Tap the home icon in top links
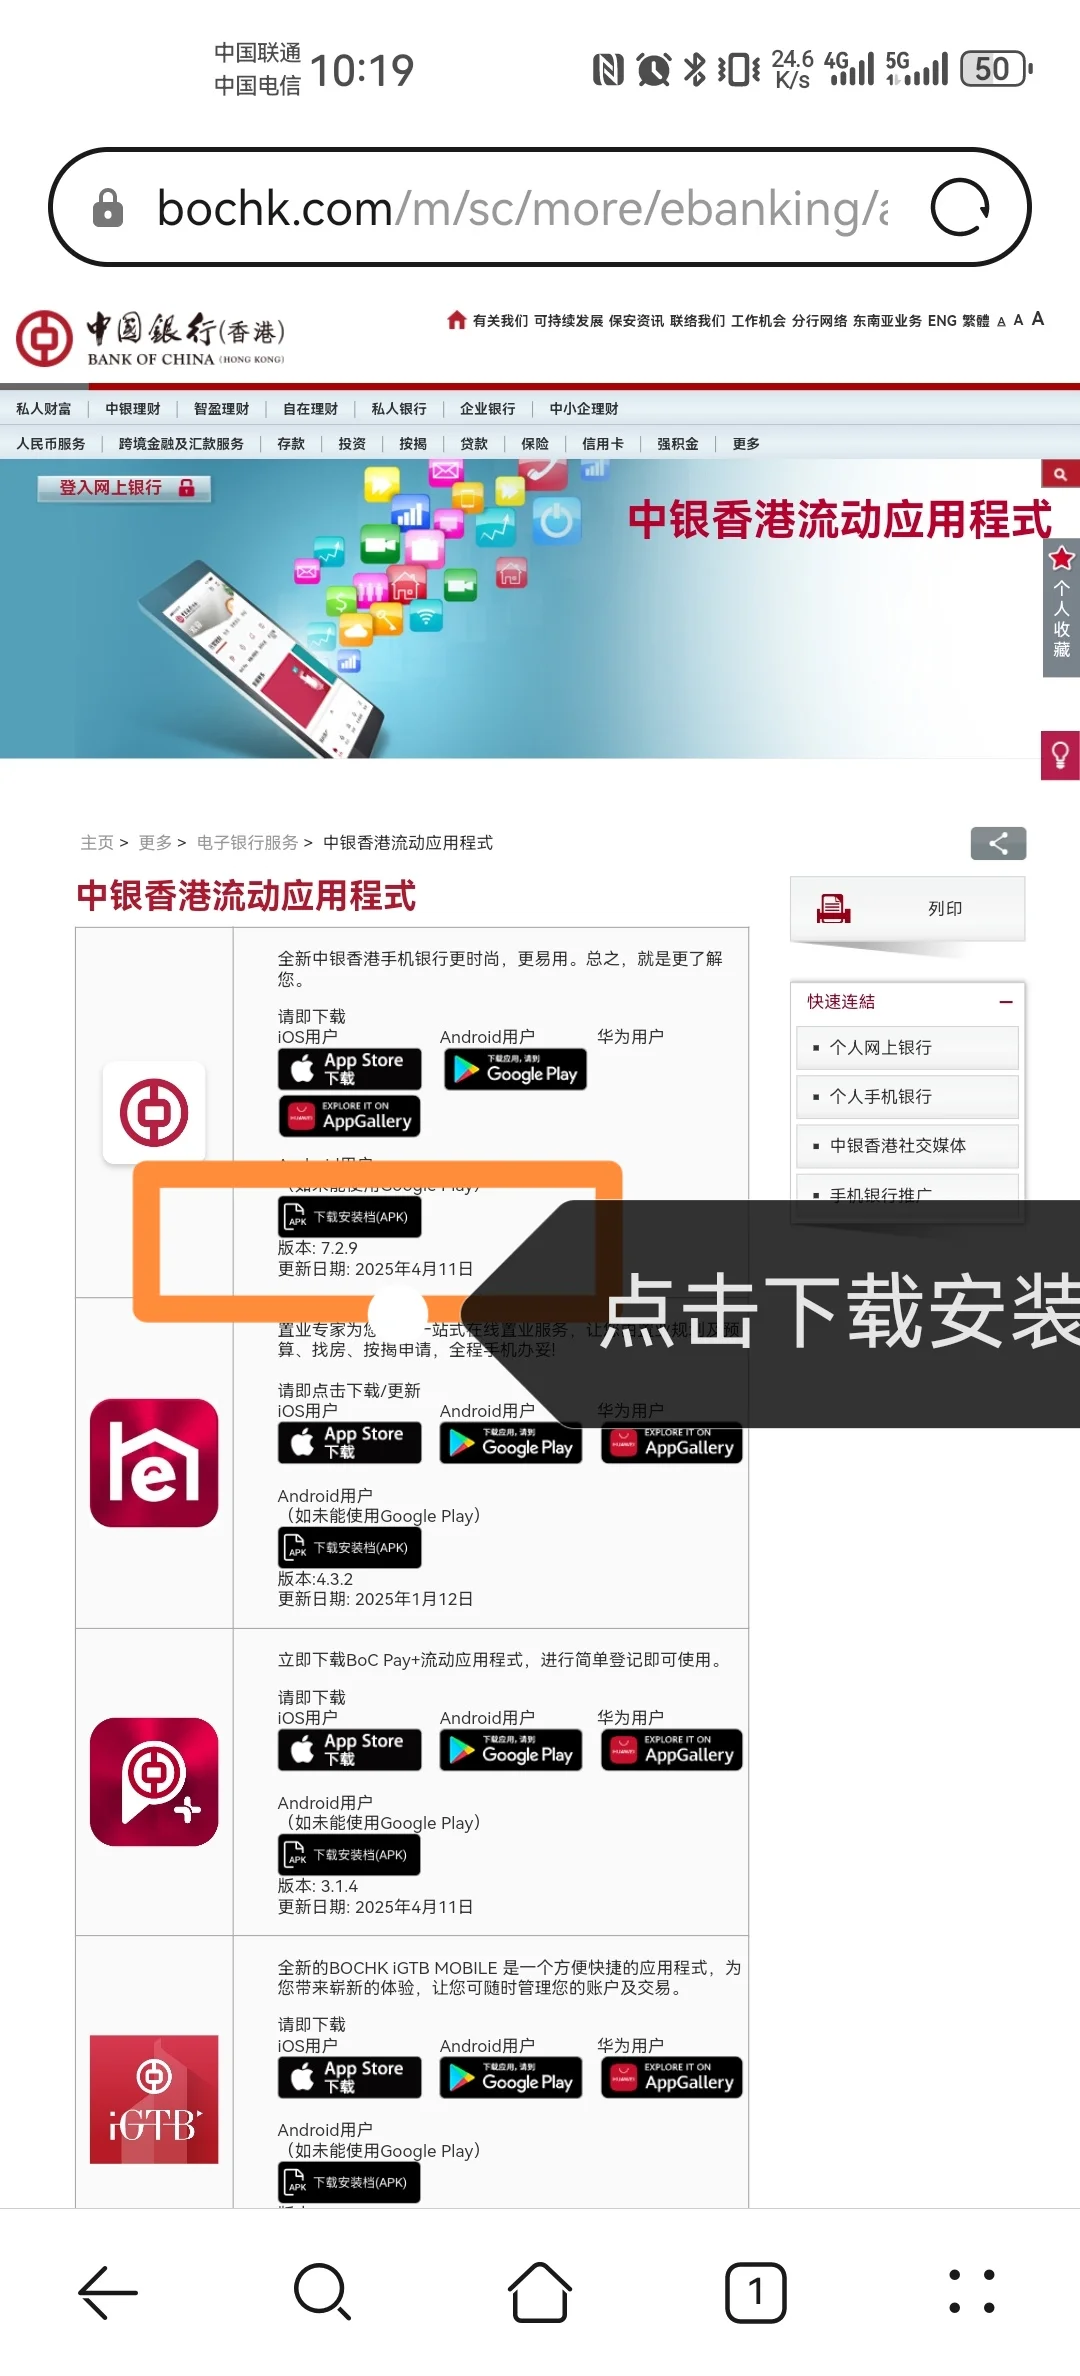This screenshot has height=2376, width=1080. [x=457, y=320]
